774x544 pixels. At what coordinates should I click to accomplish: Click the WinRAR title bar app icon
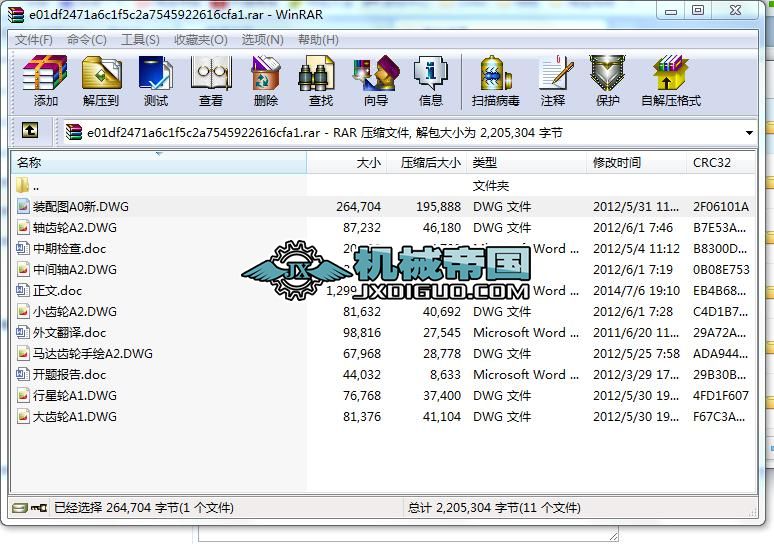(16, 15)
